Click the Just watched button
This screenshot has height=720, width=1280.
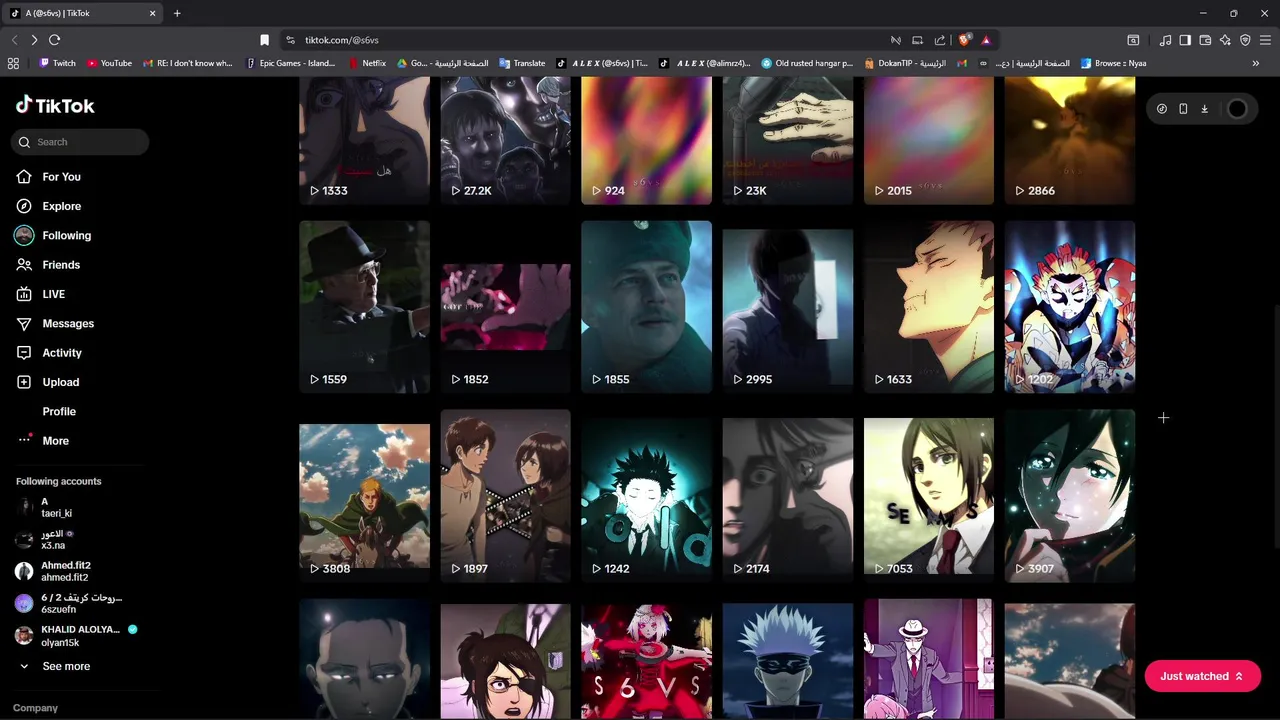pos(1202,676)
